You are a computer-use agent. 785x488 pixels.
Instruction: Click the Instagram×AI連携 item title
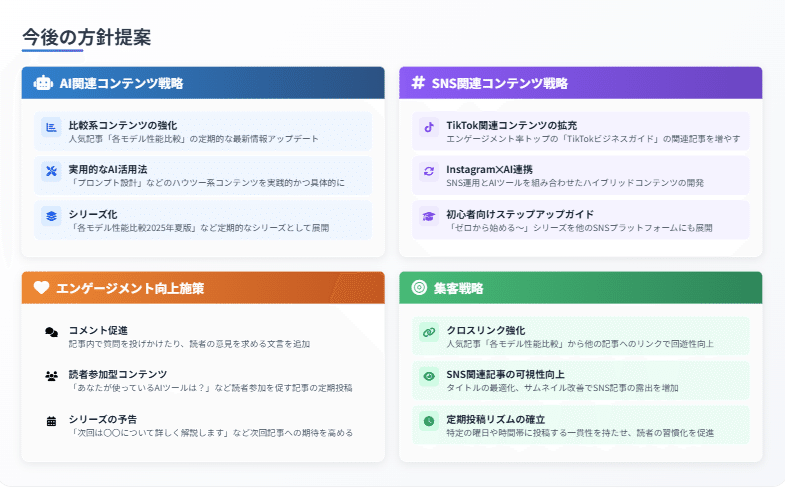click(x=489, y=169)
